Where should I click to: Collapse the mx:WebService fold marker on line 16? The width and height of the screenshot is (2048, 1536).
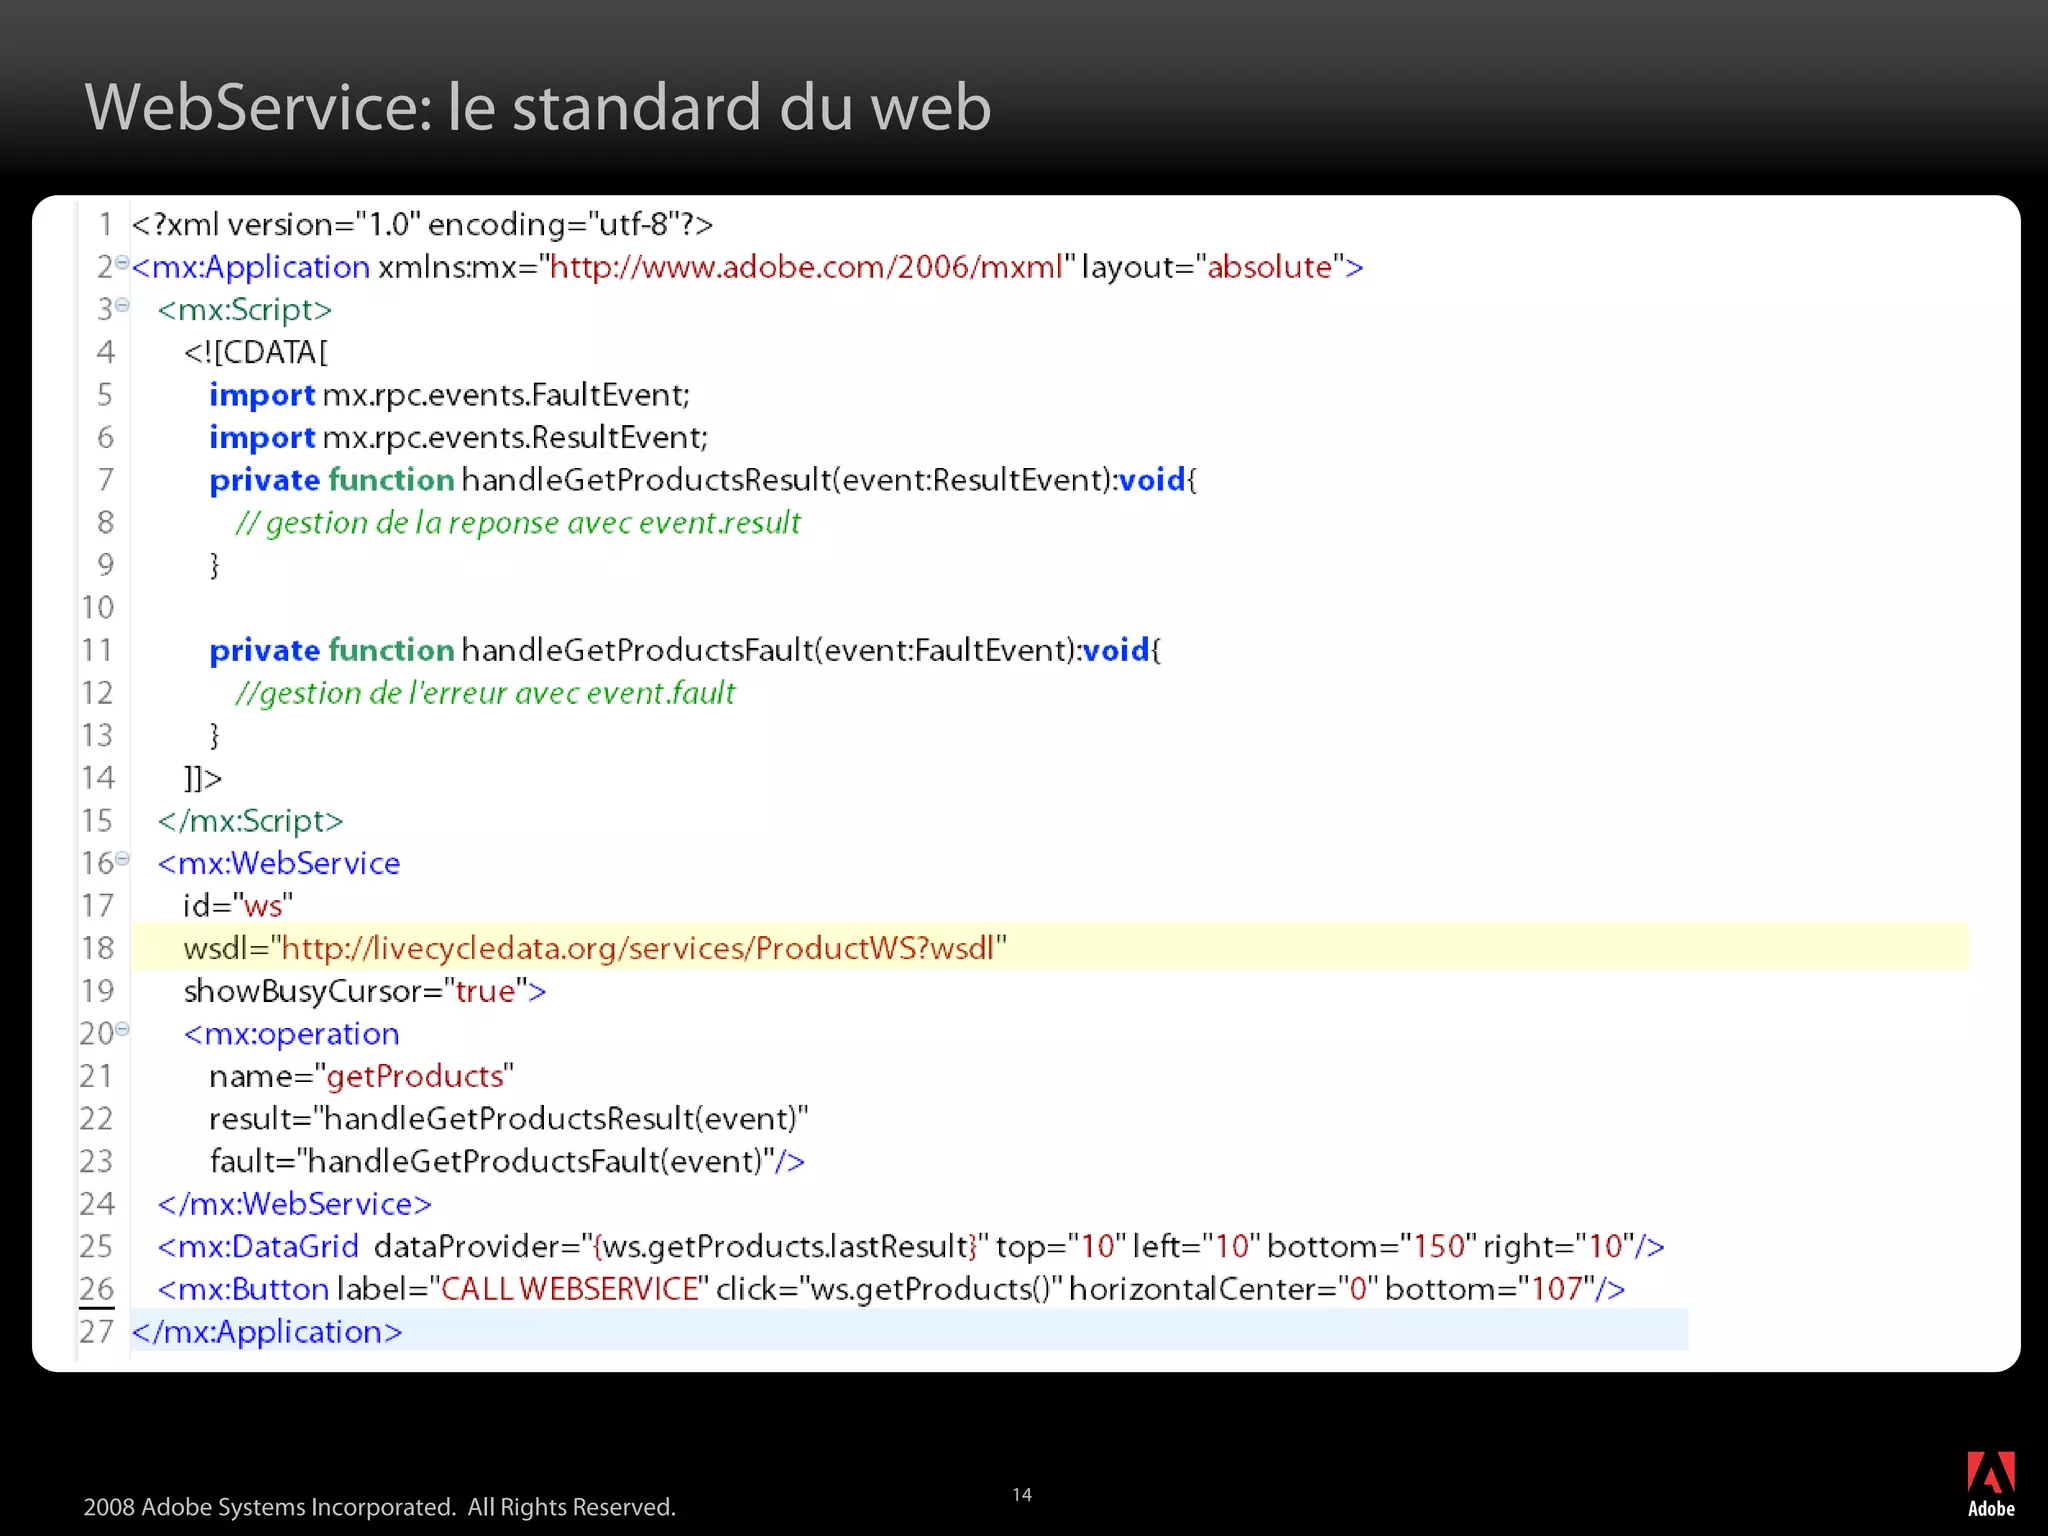click(122, 858)
